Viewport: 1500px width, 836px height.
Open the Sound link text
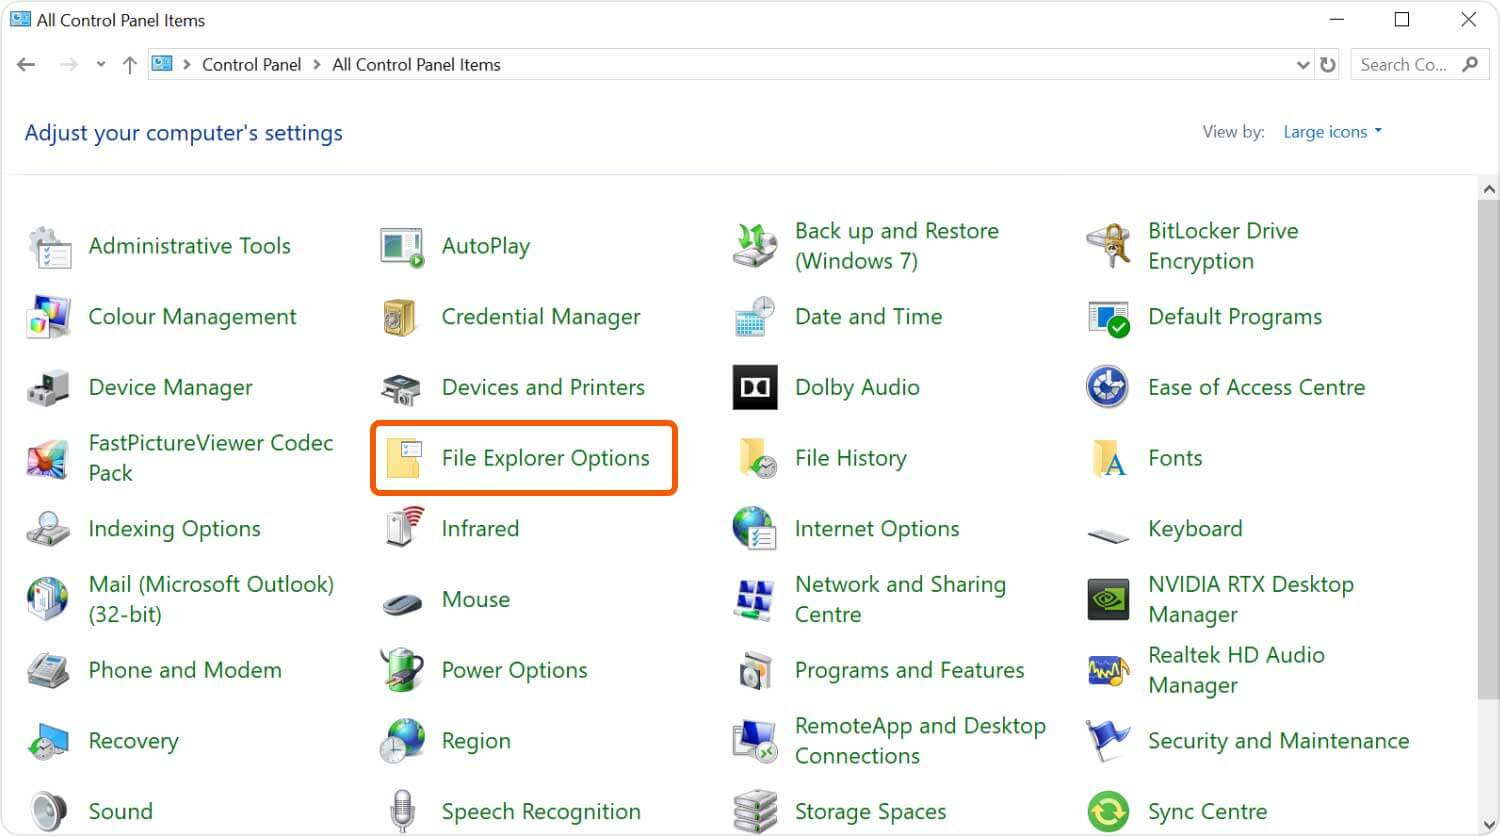[x=120, y=812]
